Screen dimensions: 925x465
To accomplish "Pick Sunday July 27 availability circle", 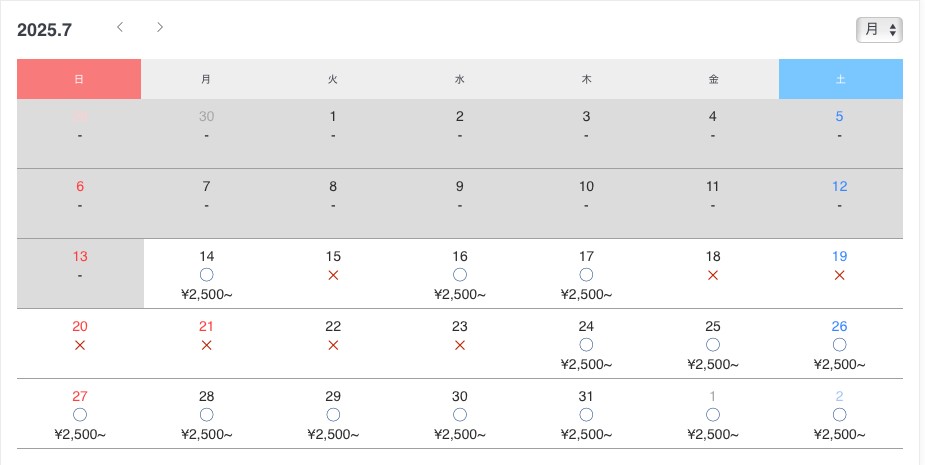I will point(80,415).
